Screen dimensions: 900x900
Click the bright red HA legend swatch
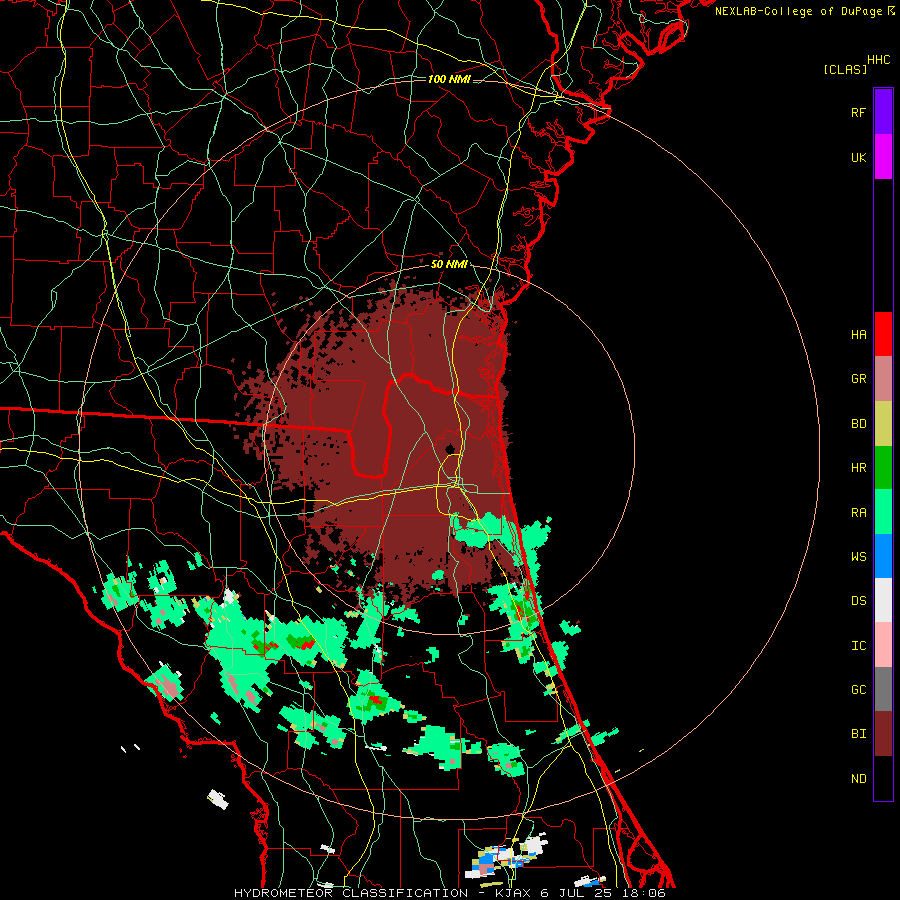pyautogui.click(x=883, y=334)
